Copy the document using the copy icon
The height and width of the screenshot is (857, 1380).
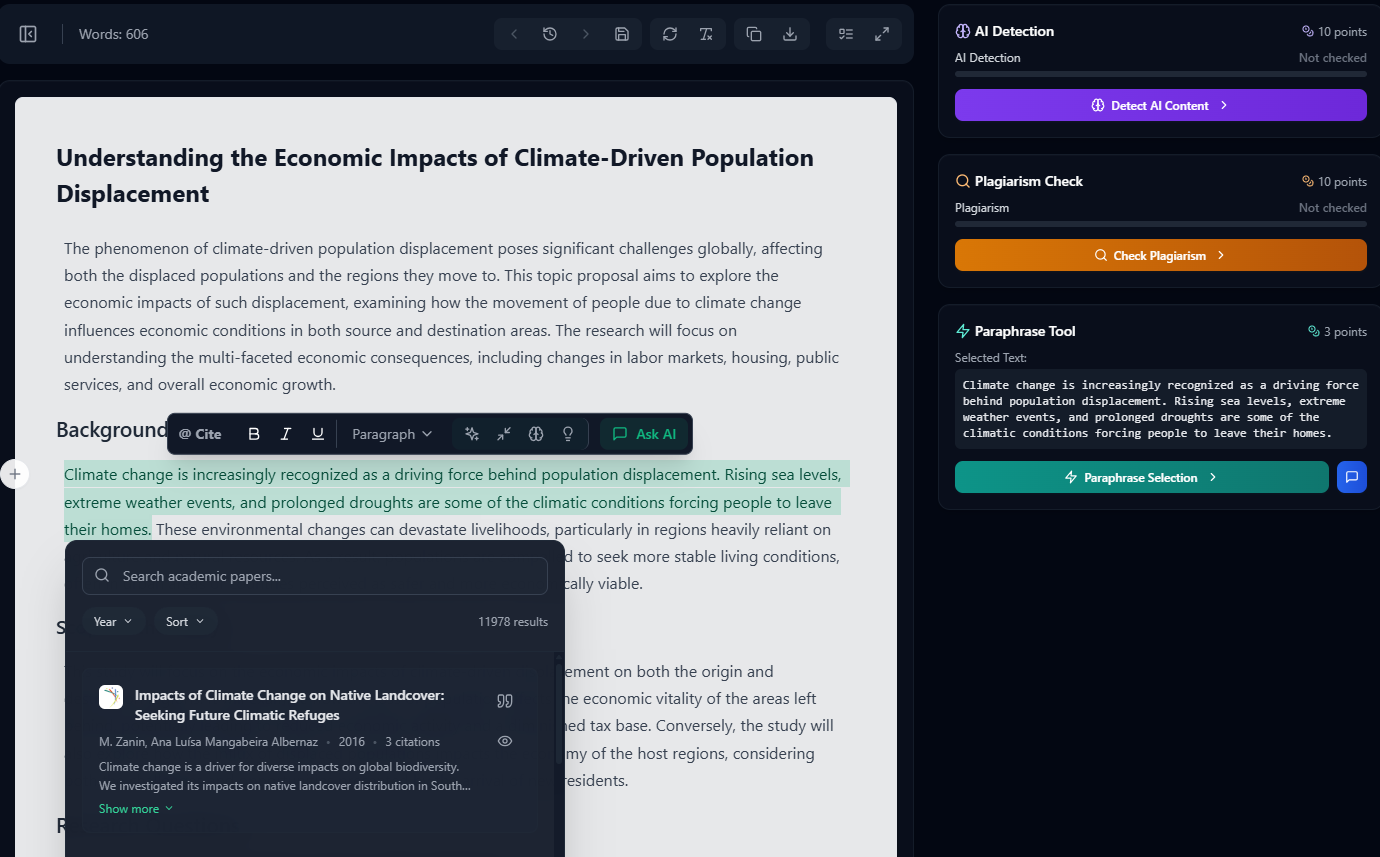coord(752,33)
